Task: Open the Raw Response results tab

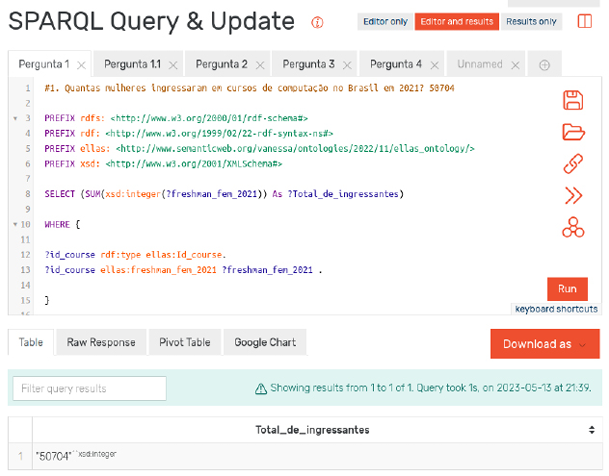Action: click(x=101, y=342)
